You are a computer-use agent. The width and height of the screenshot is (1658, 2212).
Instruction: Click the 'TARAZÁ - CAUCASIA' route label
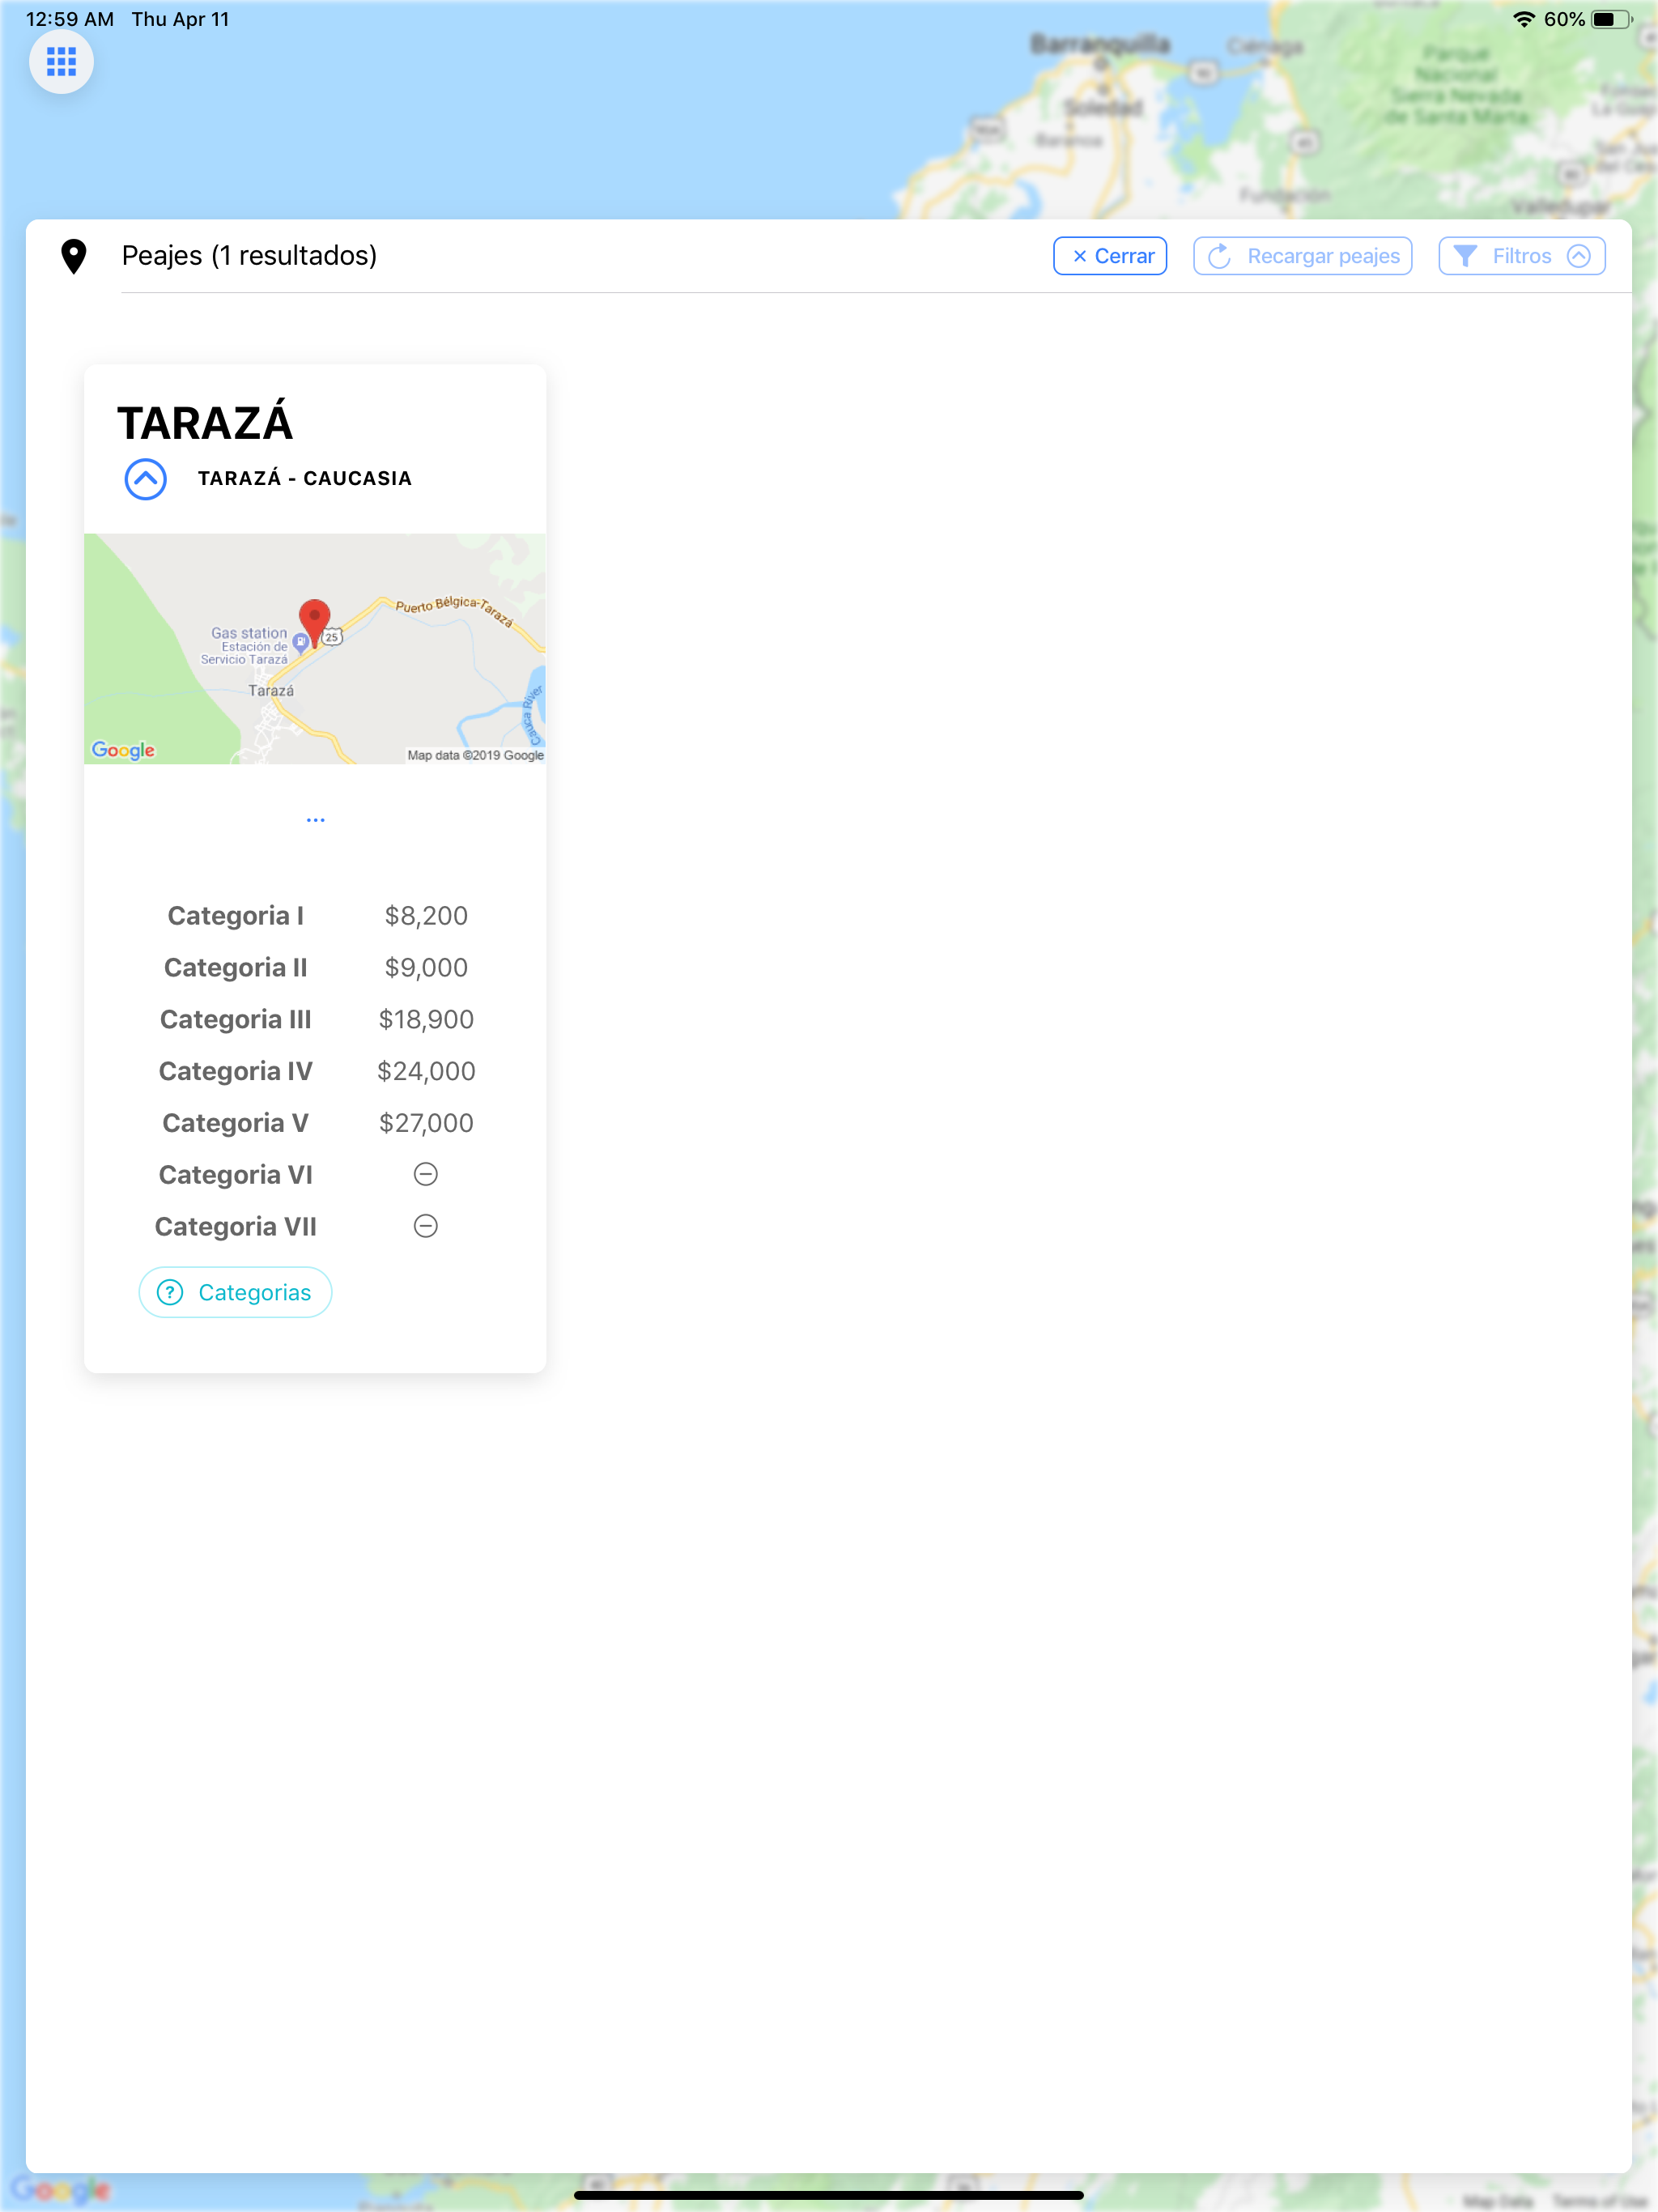click(x=305, y=478)
